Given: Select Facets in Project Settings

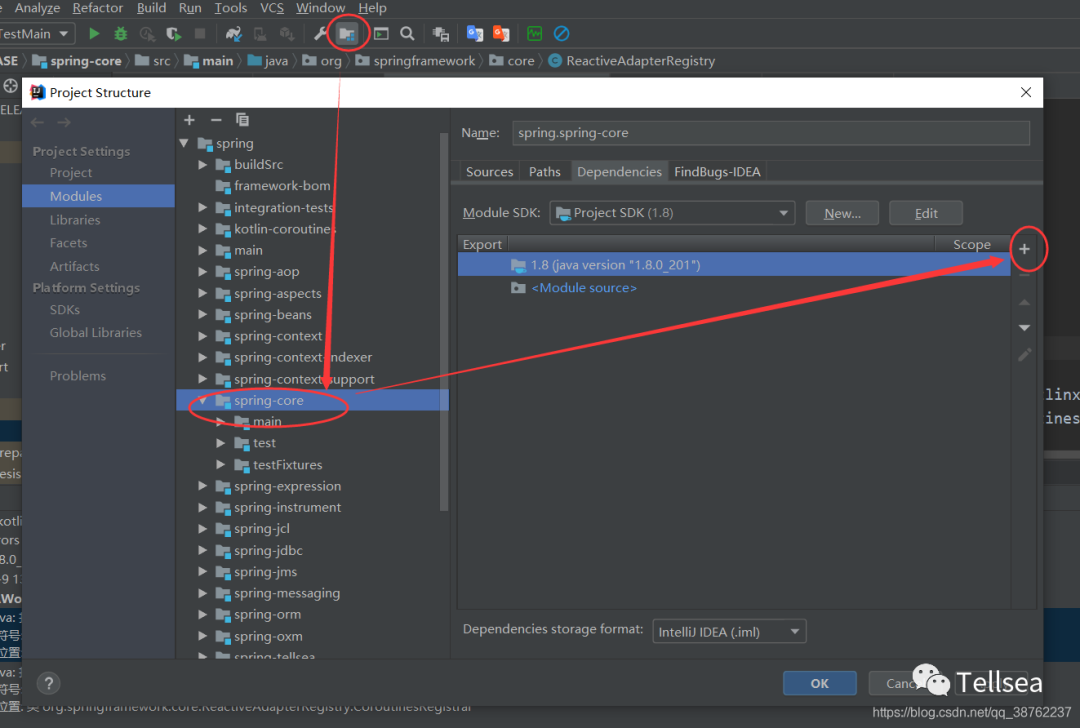Looking at the screenshot, I should pyautogui.click(x=69, y=242).
